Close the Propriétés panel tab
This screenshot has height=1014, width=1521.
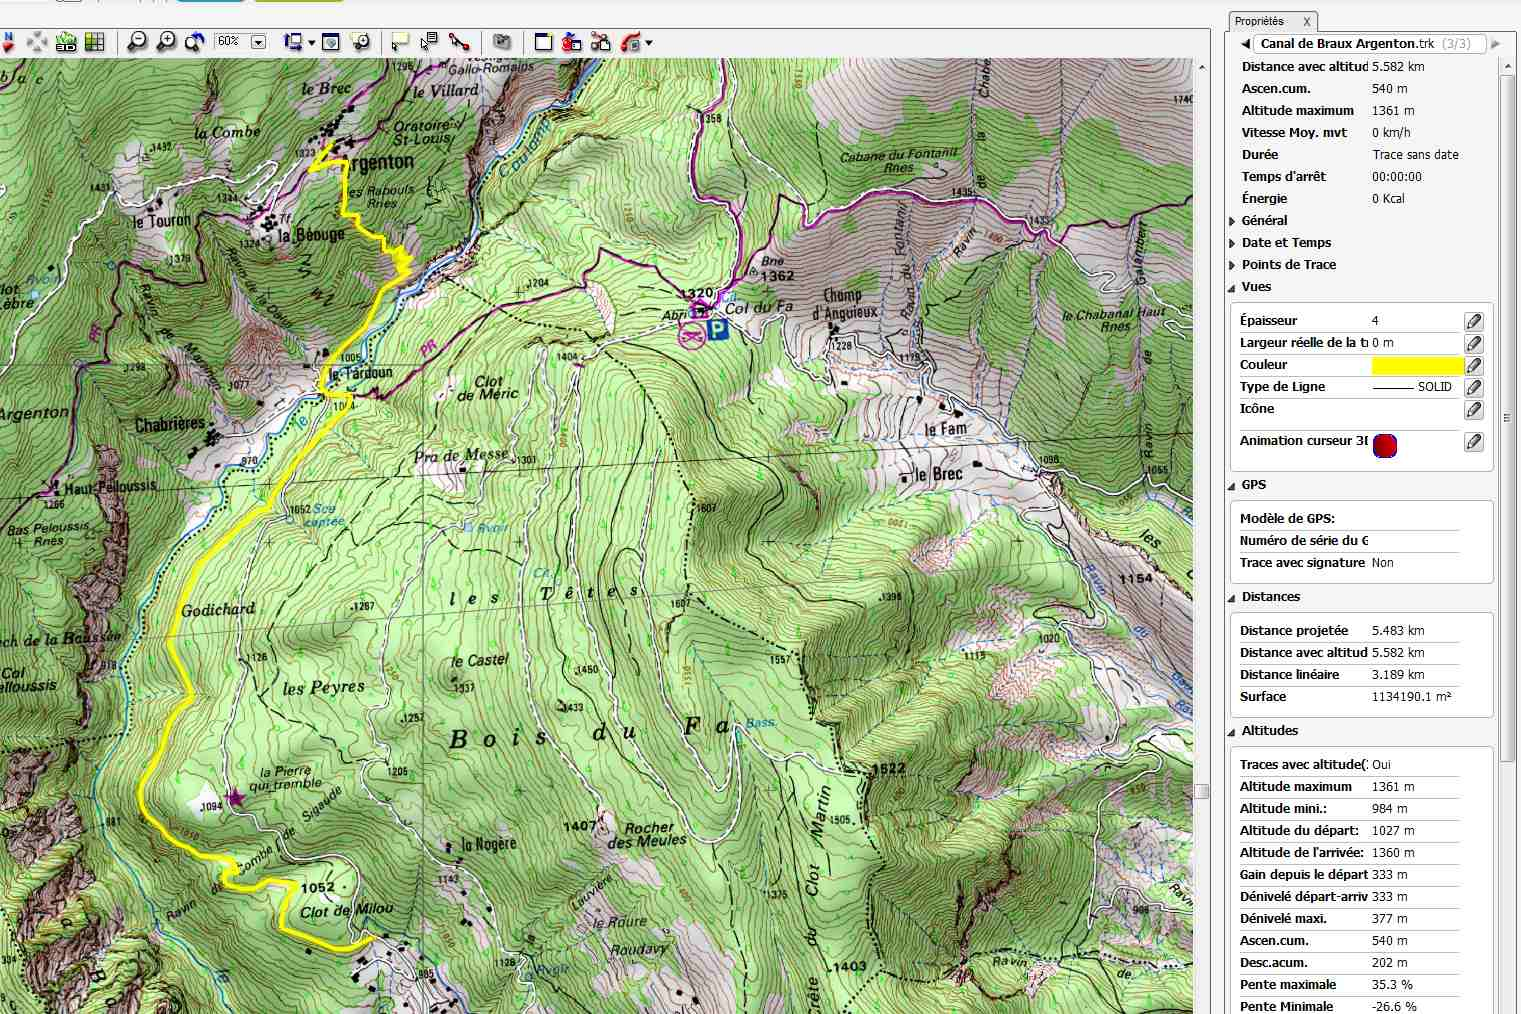pyautogui.click(x=1306, y=22)
